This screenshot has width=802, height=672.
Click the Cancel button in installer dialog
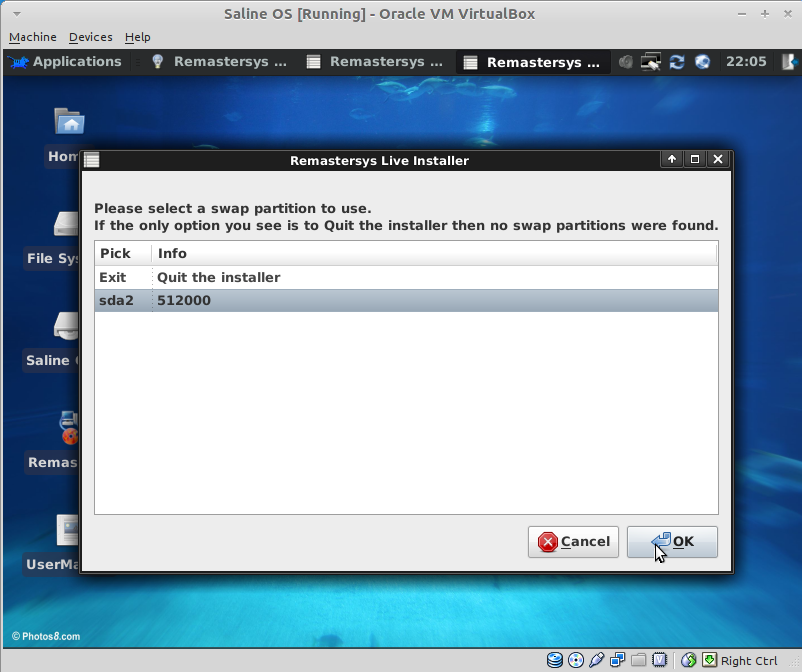pyautogui.click(x=573, y=542)
